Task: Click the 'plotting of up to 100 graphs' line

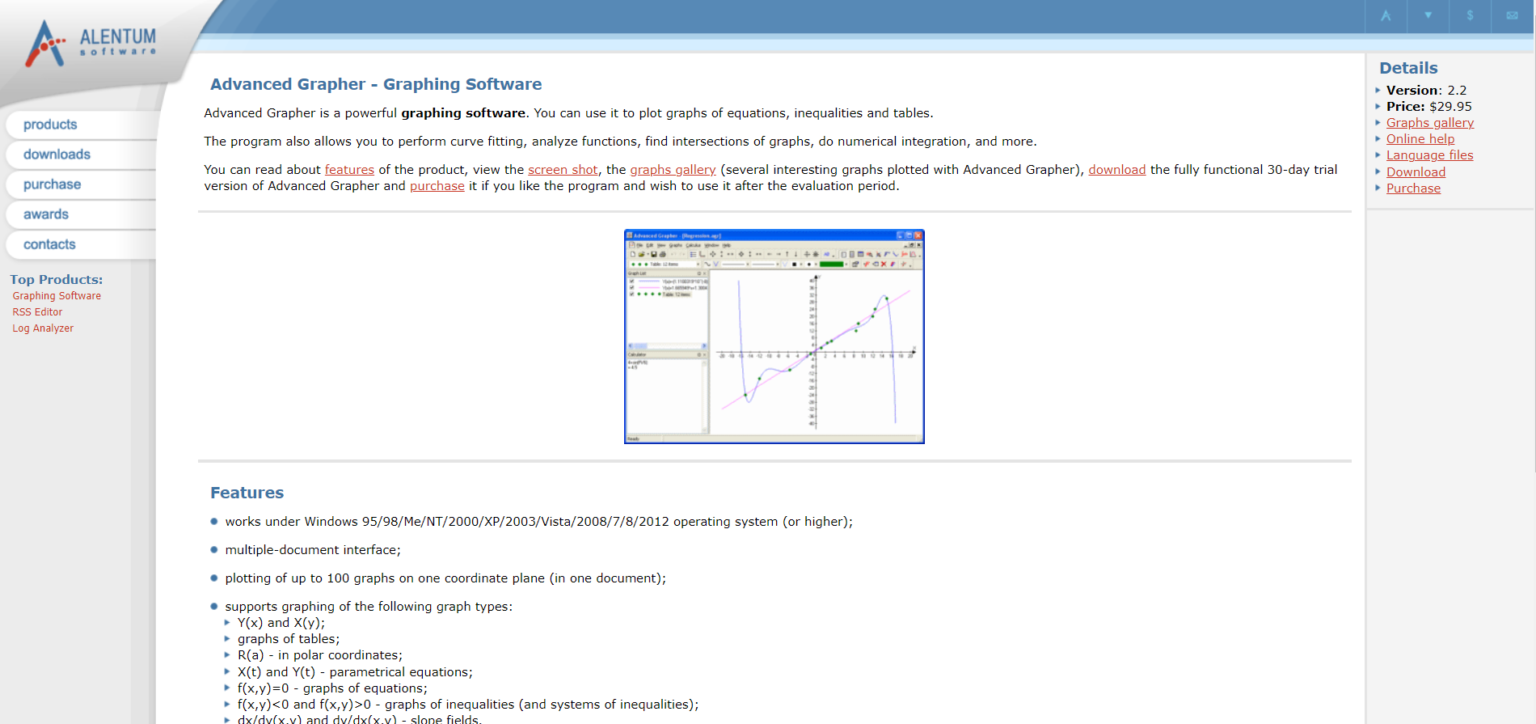Action: pos(445,578)
